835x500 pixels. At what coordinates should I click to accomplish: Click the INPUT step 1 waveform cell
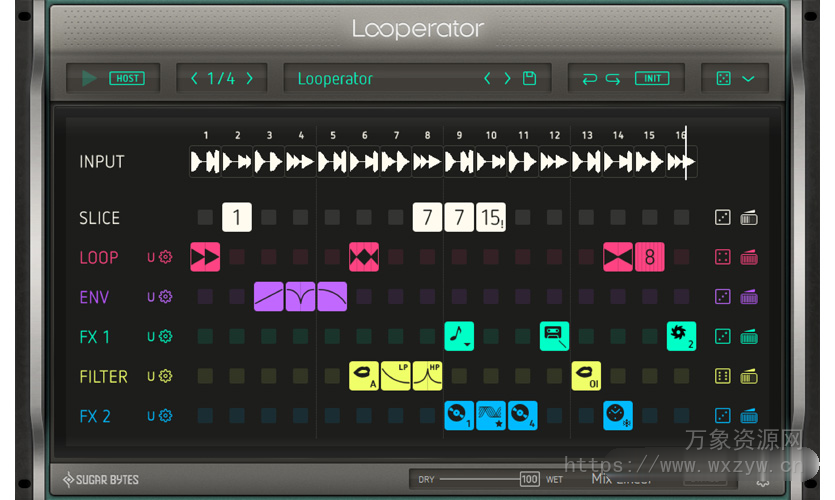[x=205, y=161]
